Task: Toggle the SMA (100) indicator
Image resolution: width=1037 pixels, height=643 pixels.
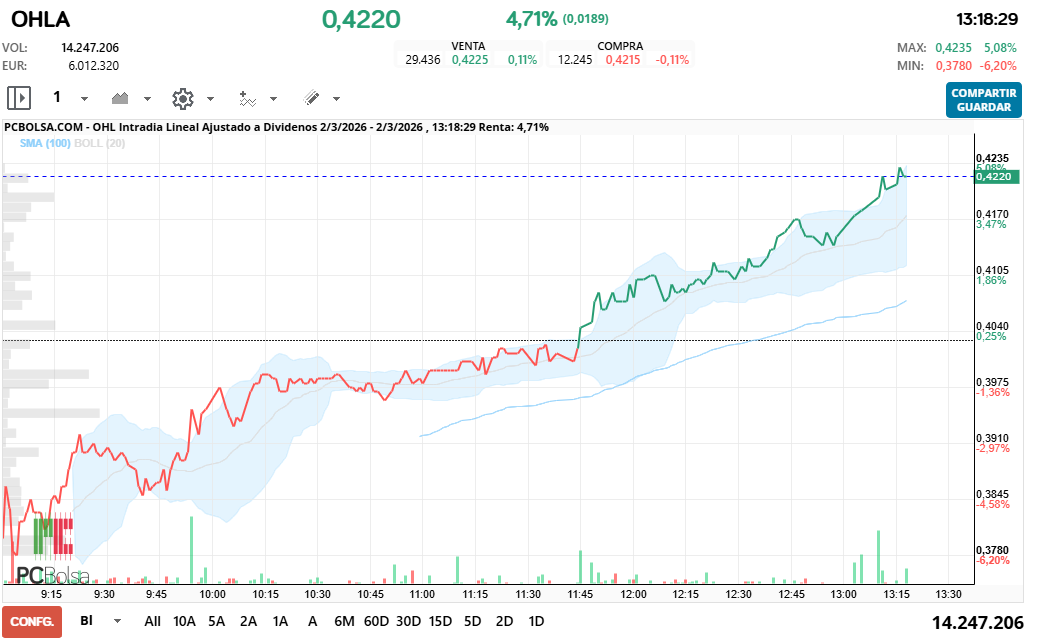Action: [46, 143]
